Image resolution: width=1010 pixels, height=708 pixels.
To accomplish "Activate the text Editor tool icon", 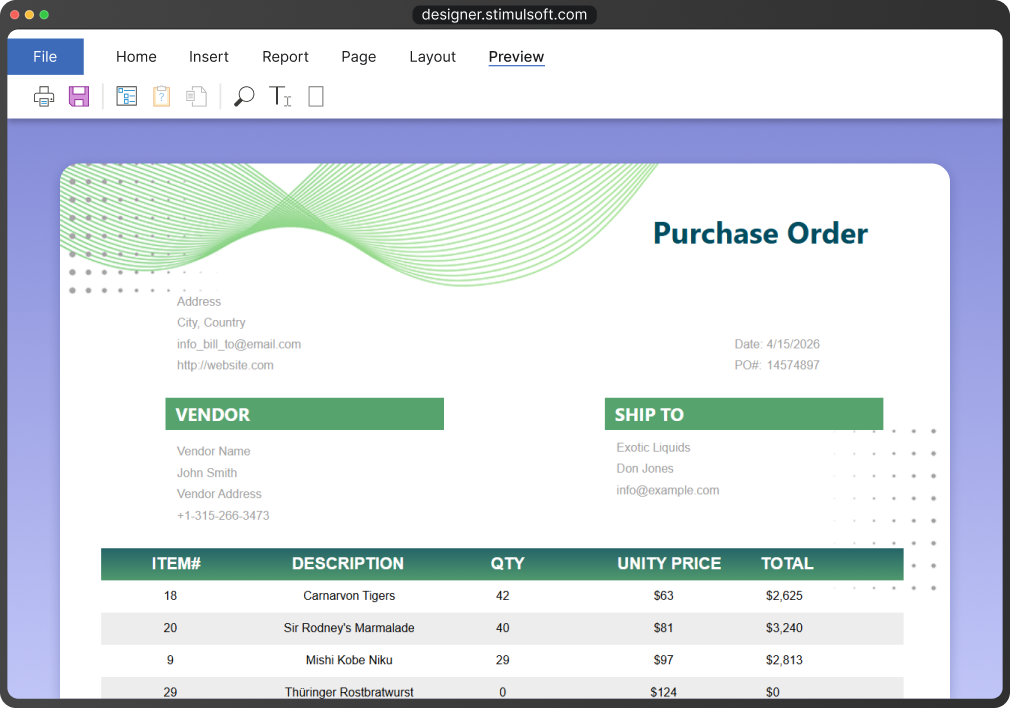I will [x=280, y=97].
